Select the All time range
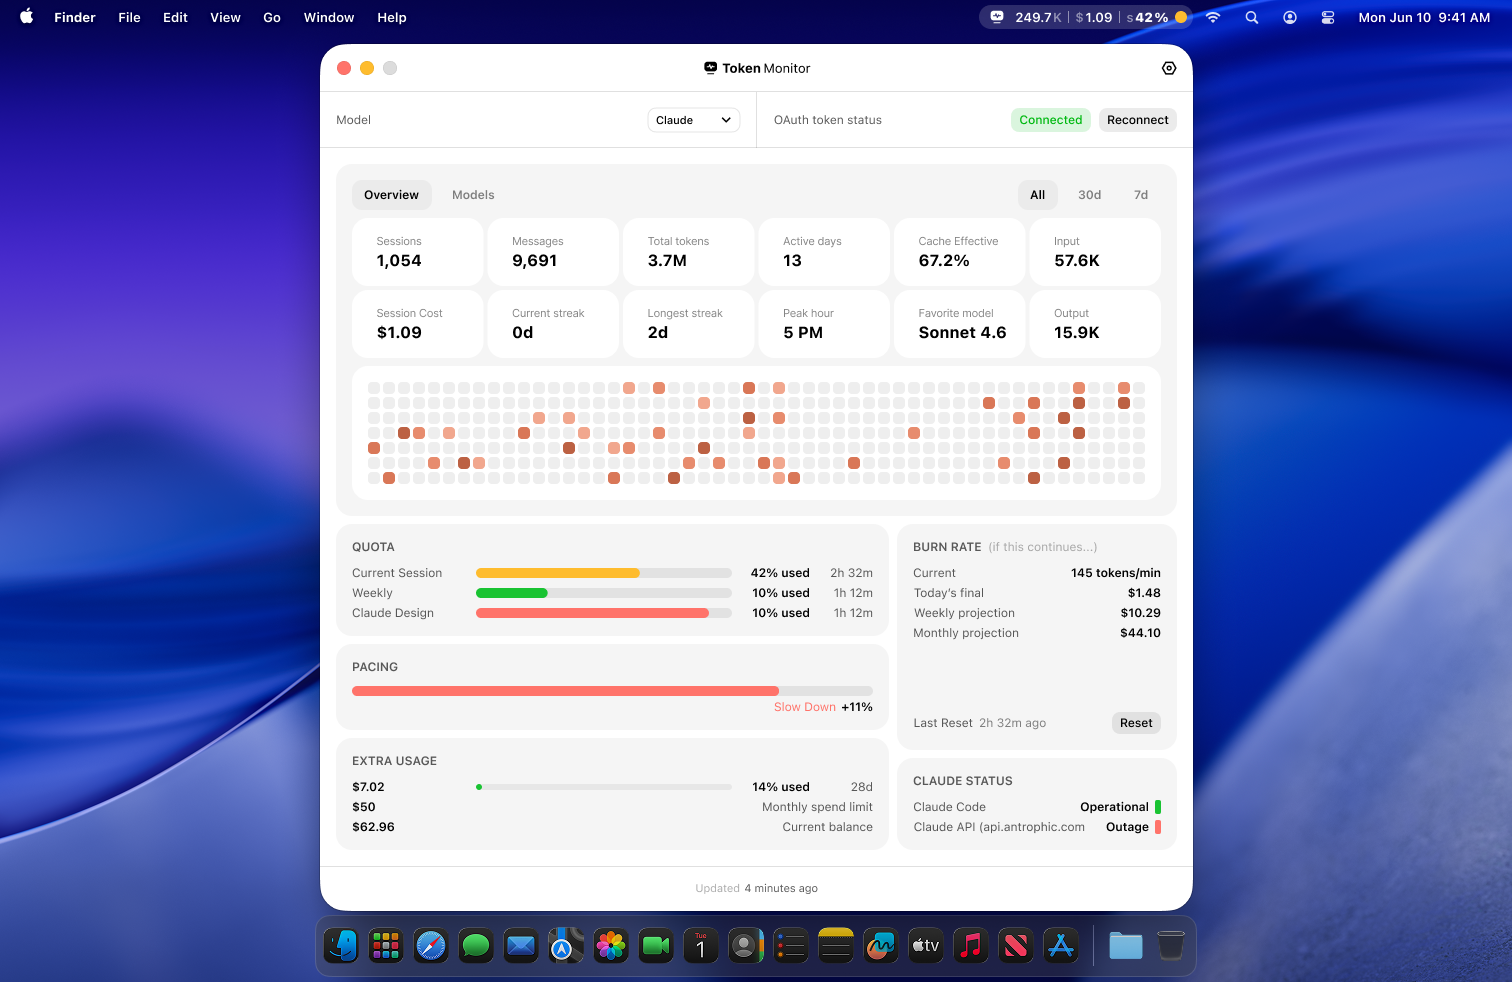Screen dimensions: 1512x982 coord(1038,195)
